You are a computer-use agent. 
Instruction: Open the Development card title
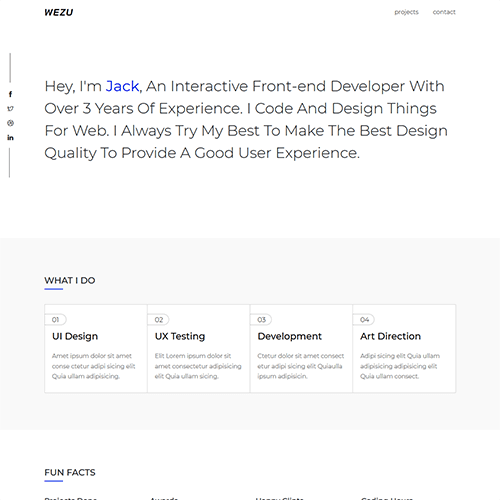point(290,336)
